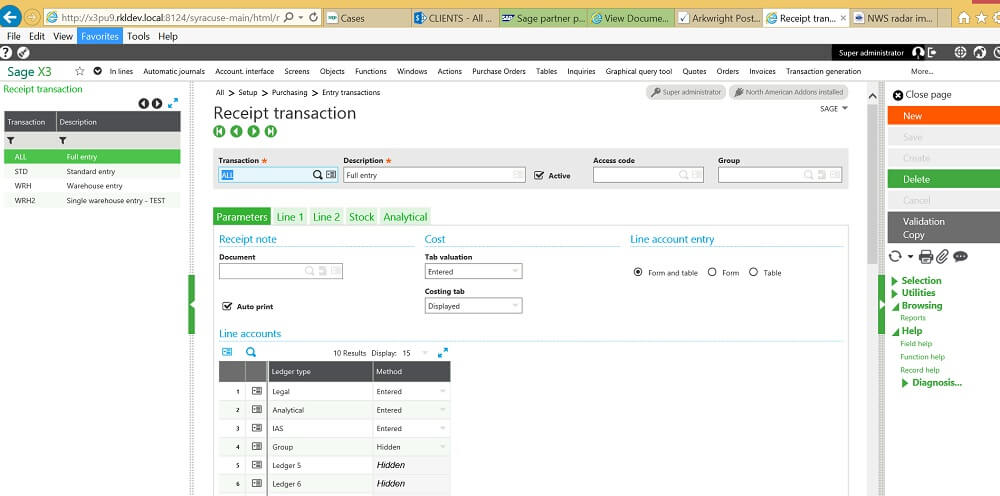Click the Validation Copy button

pyautogui.click(x=943, y=228)
